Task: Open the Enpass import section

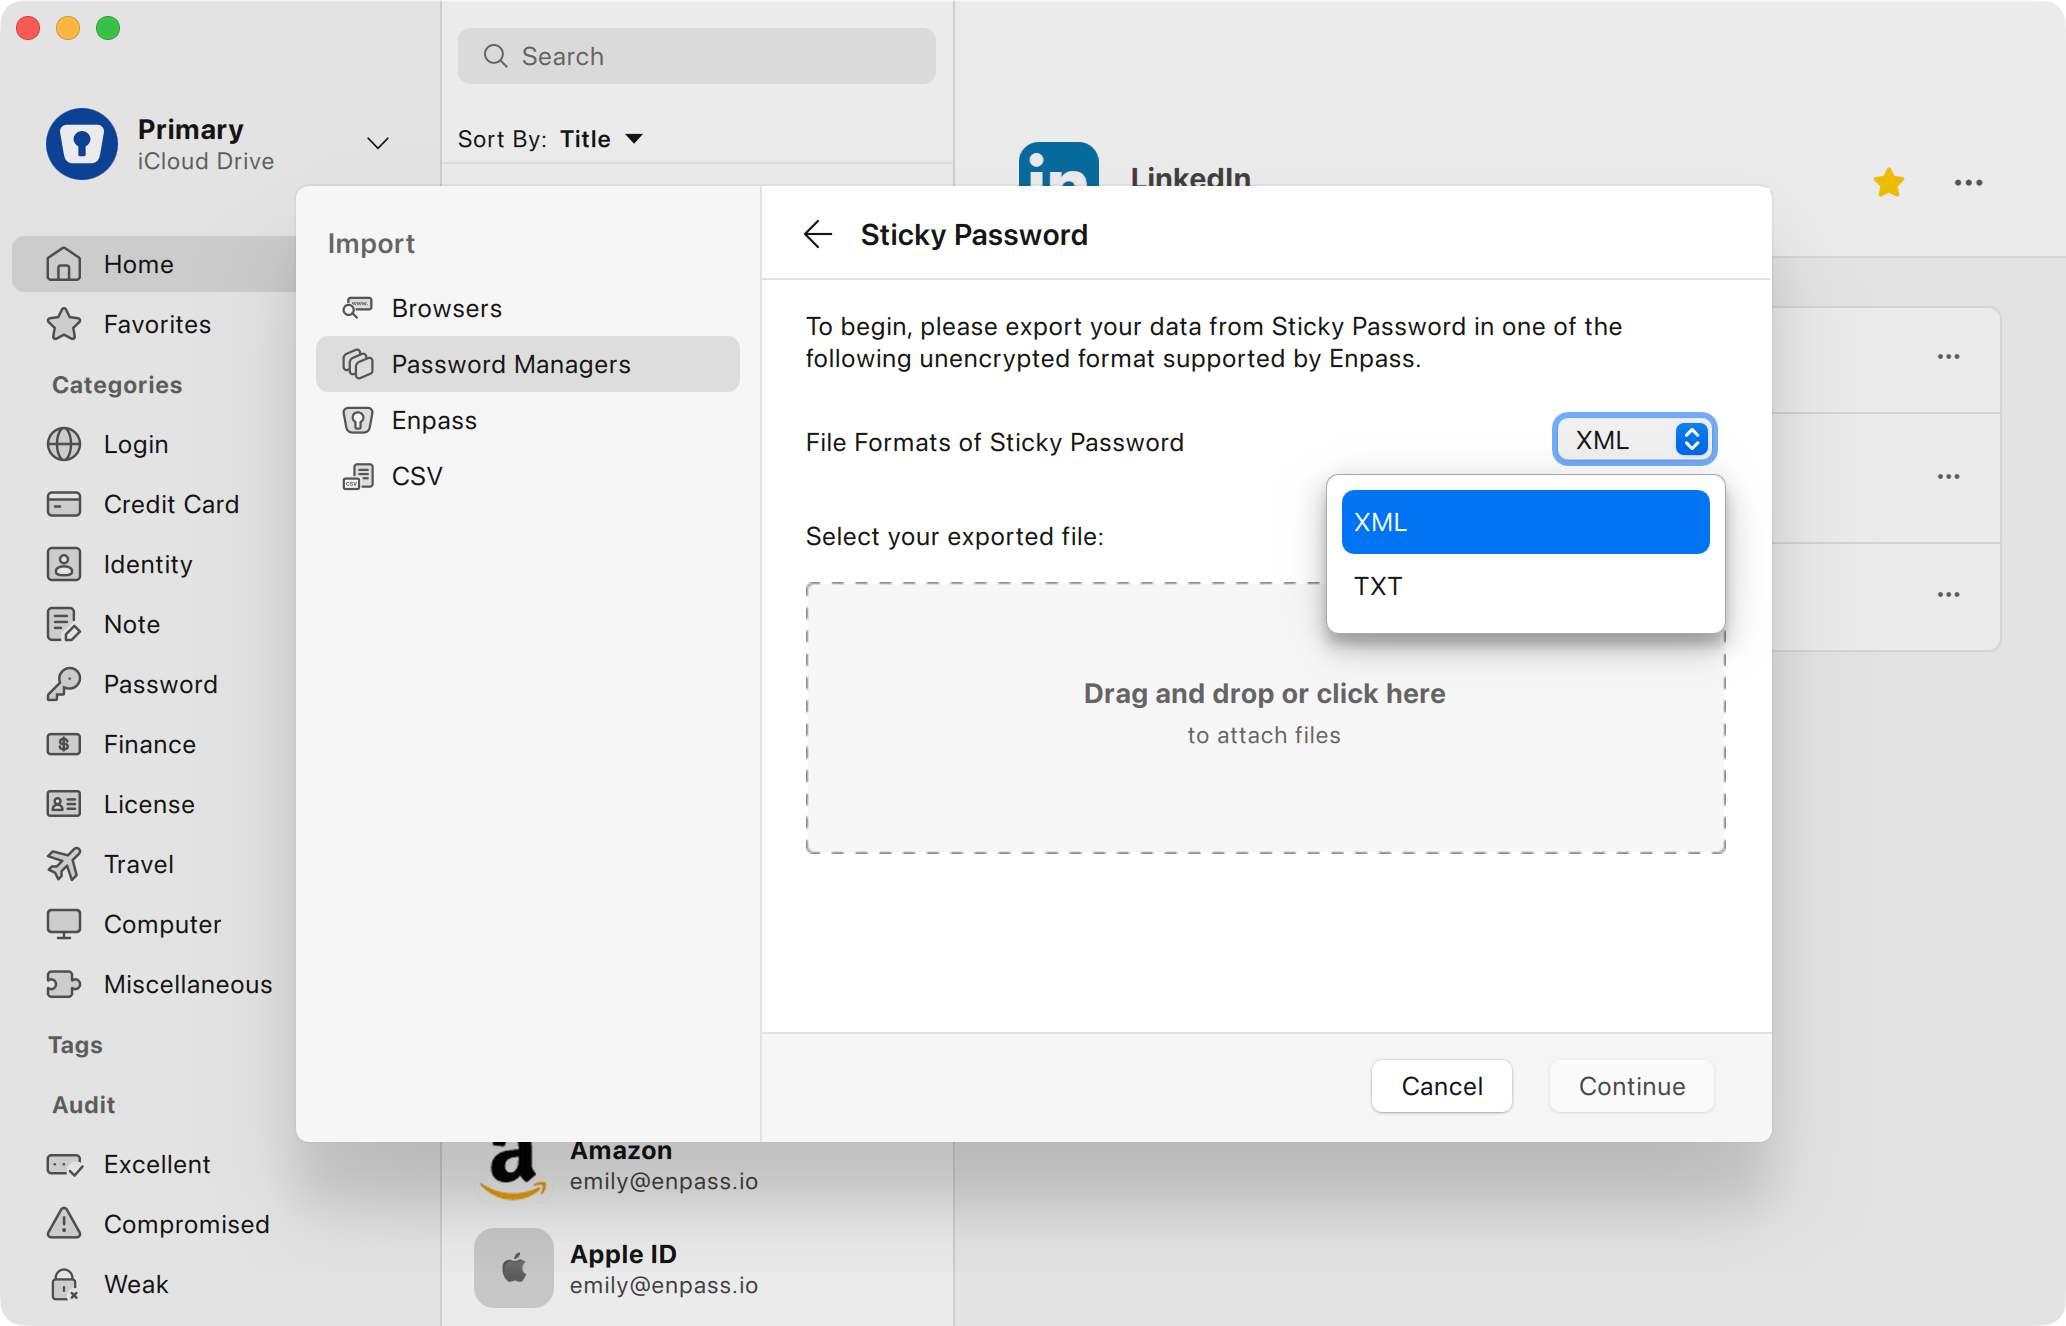Action: [528, 420]
